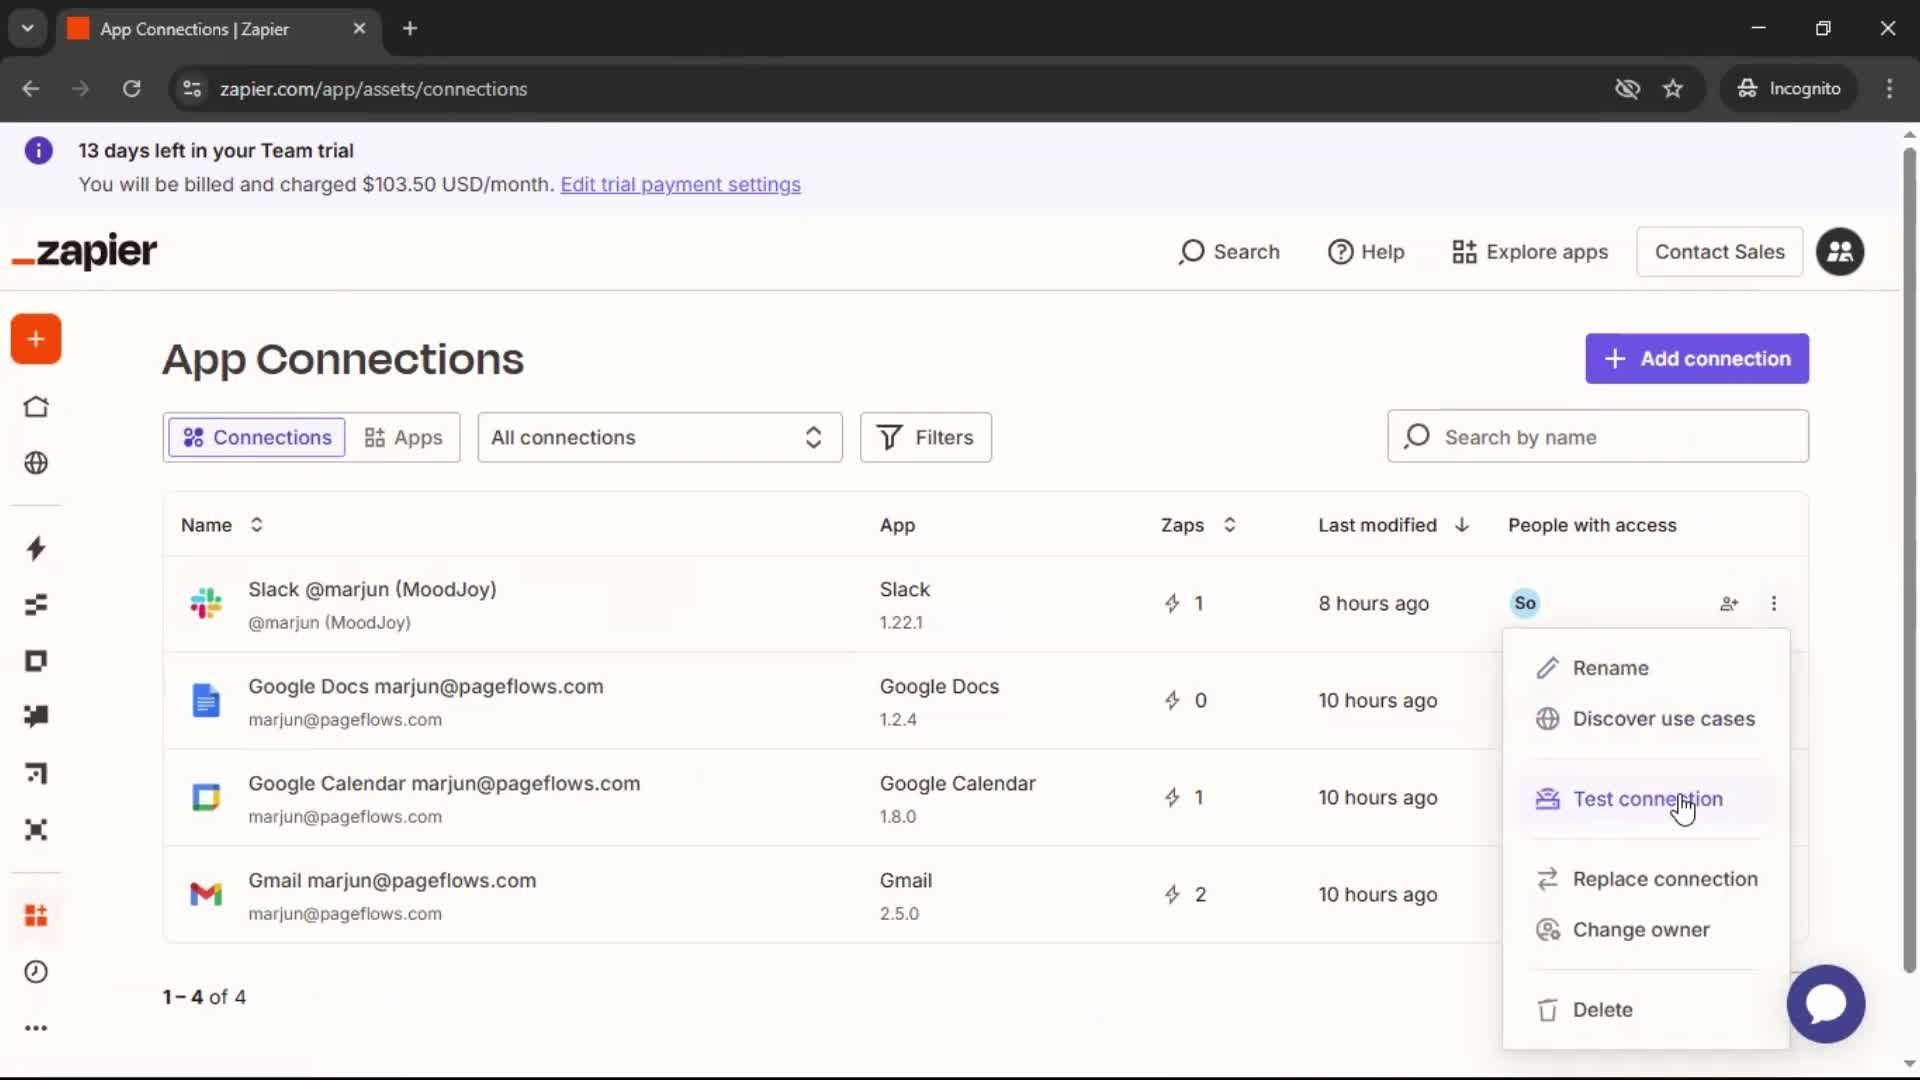This screenshot has height=1080, width=1920.
Task: Select Discover use cases menu item
Action: (1646, 719)
